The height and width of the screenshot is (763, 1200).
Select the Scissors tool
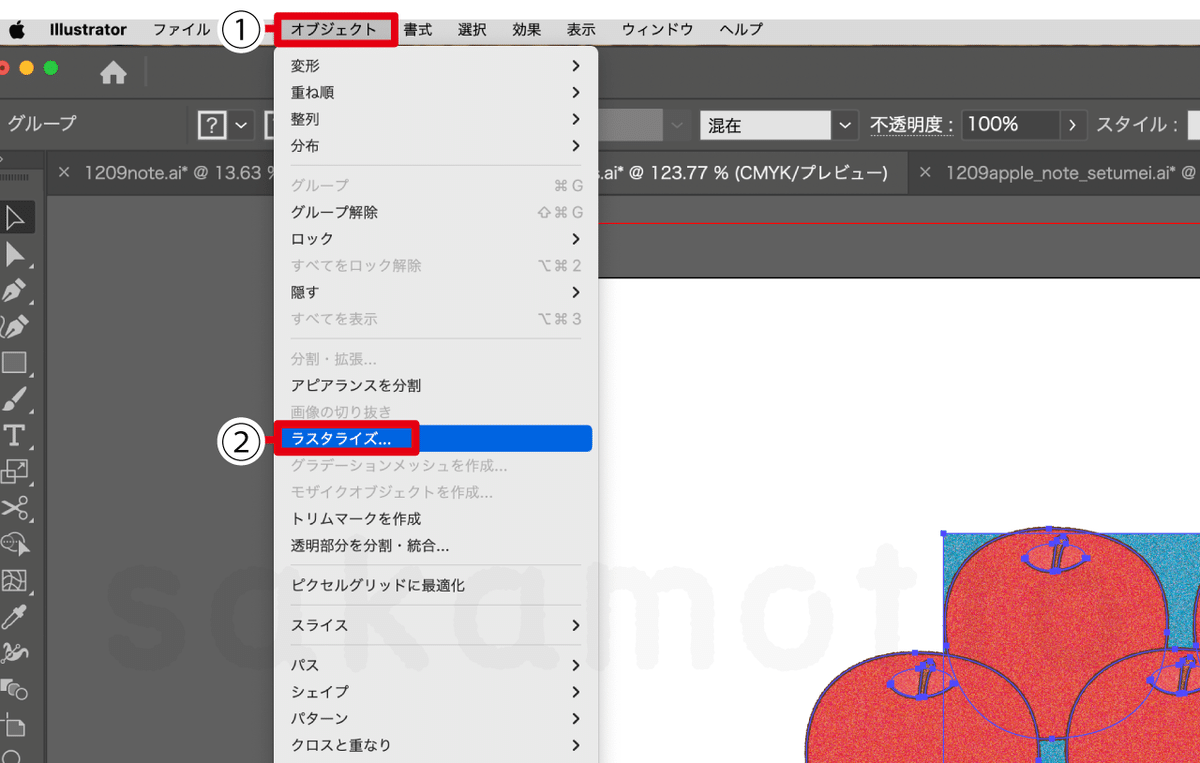pyautogui.click(x=15, y=508)
